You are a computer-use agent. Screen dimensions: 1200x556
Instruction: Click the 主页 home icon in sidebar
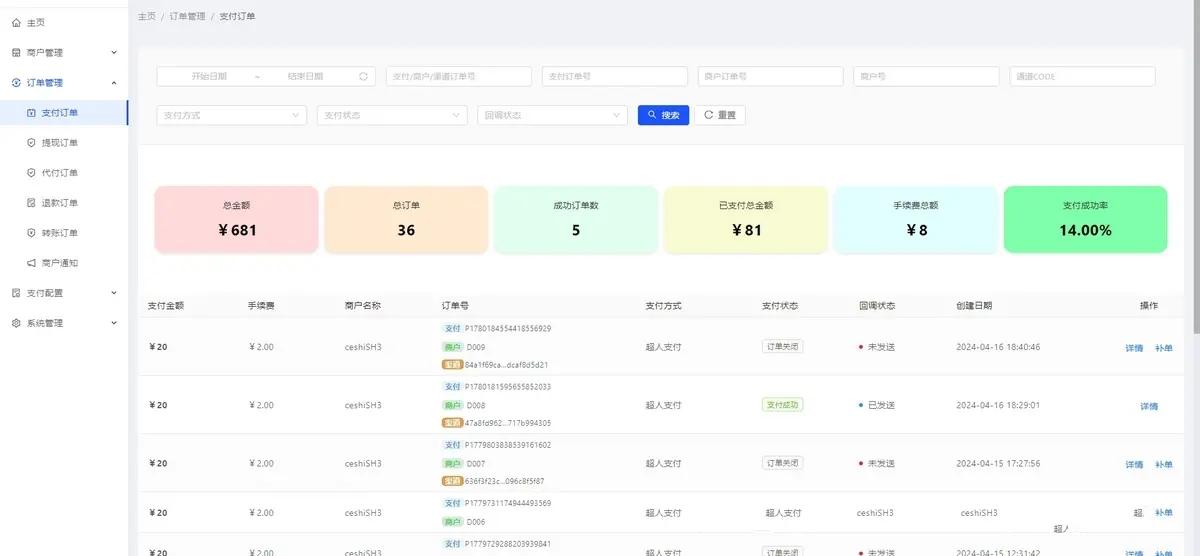(16, 22)
